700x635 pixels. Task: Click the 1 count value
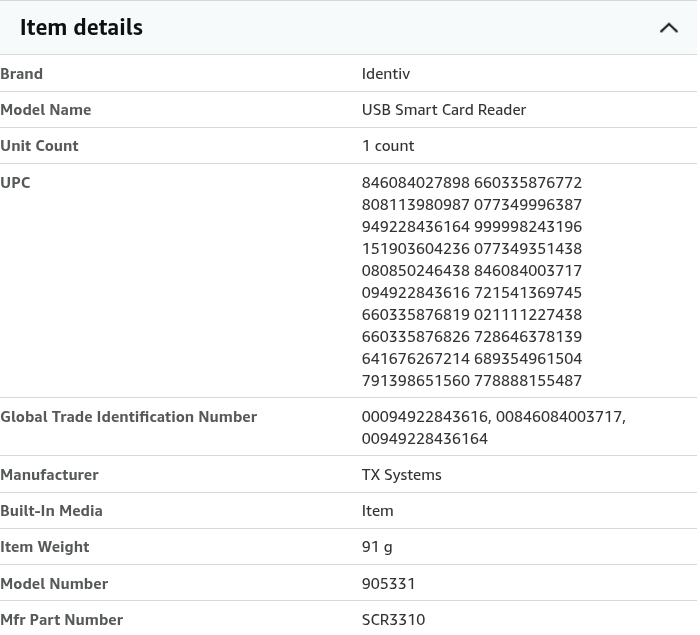[x=388, y=146]
